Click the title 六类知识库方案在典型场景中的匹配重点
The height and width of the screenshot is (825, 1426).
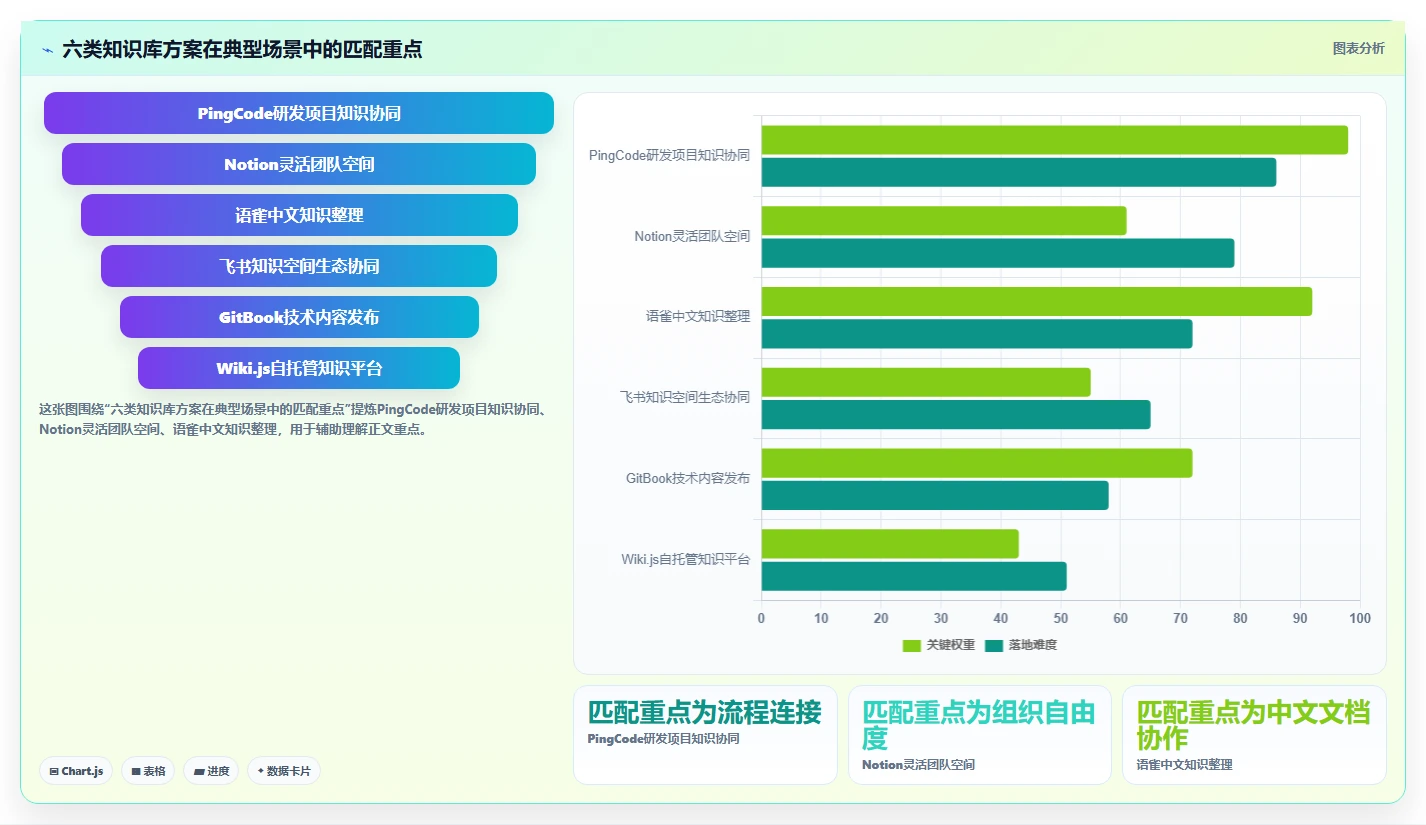242,49
